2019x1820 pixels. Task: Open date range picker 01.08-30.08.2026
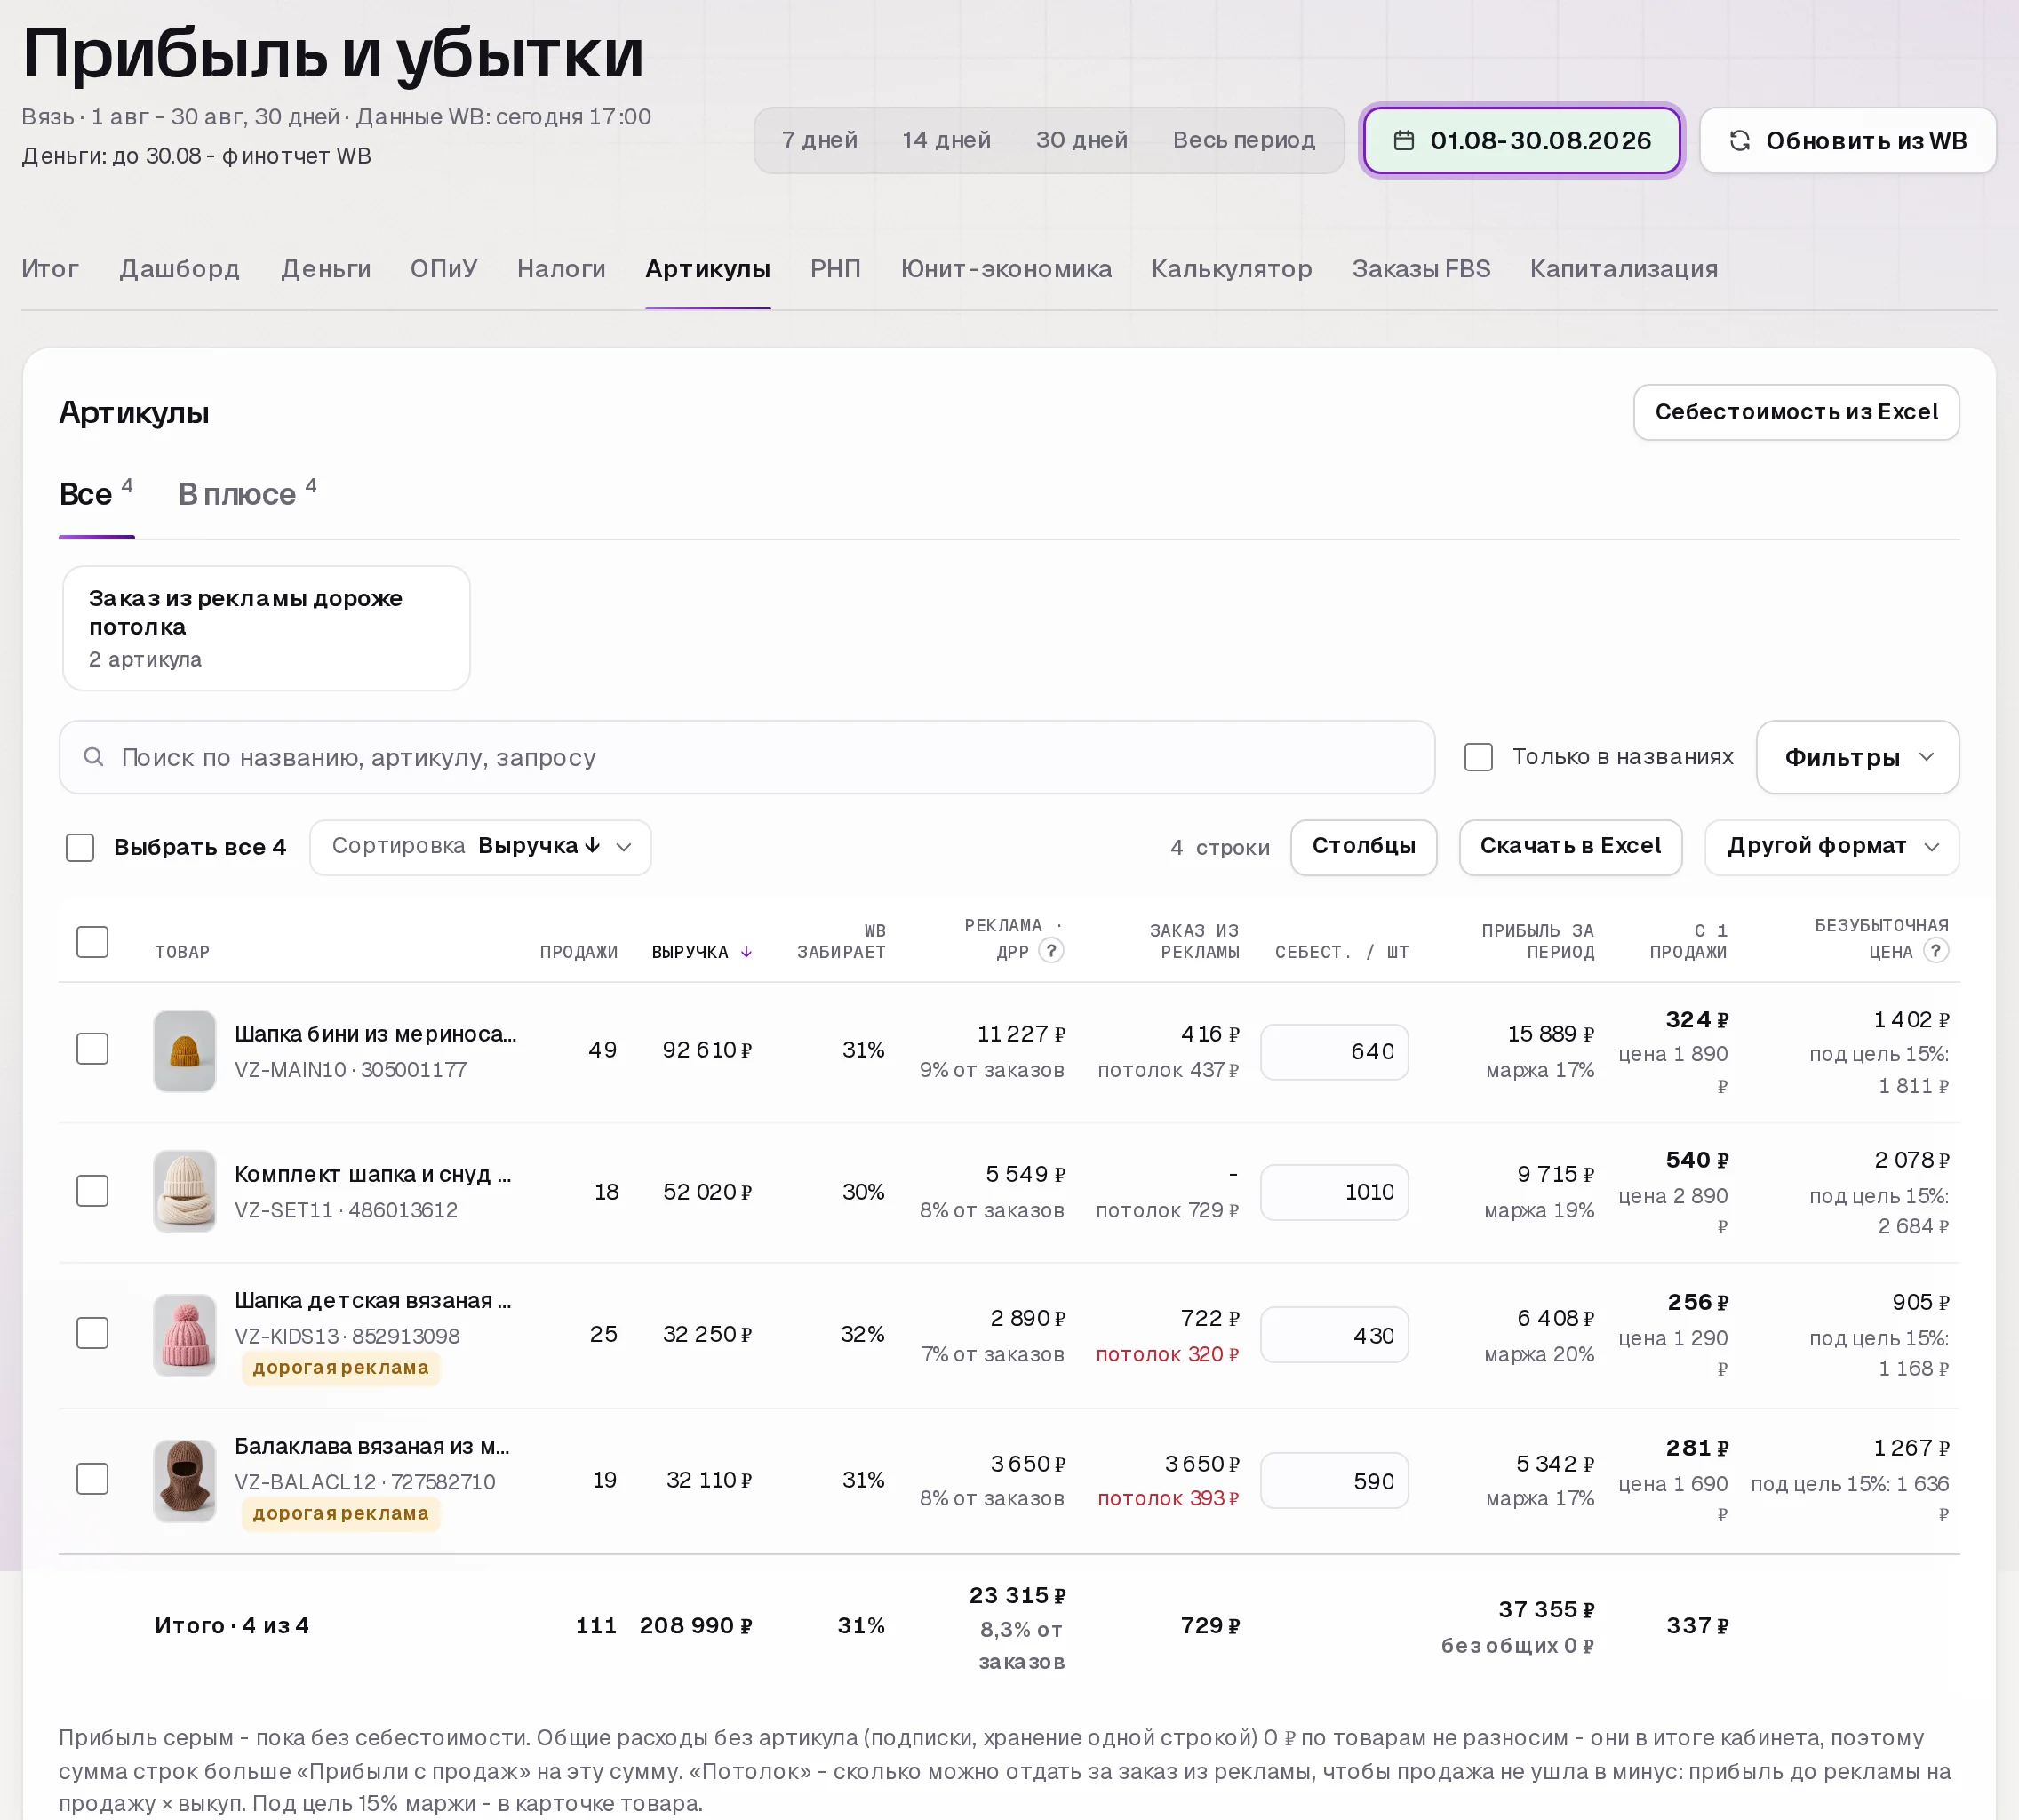coord(1522,141)
